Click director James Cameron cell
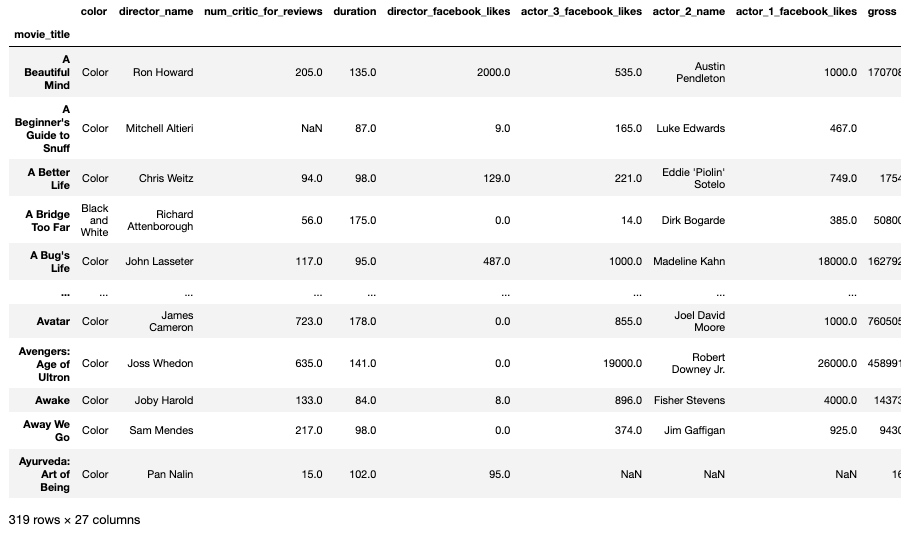 click(171, 321)
